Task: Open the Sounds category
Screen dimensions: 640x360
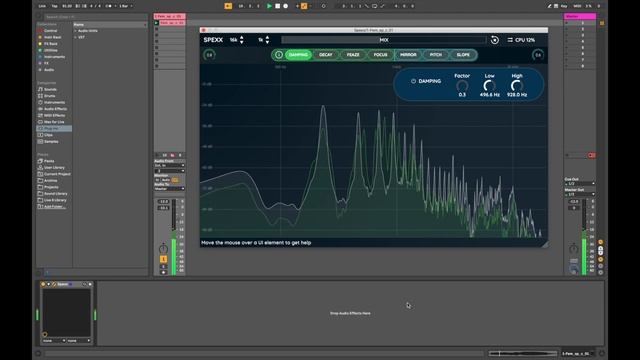Action: click(50, 89)
